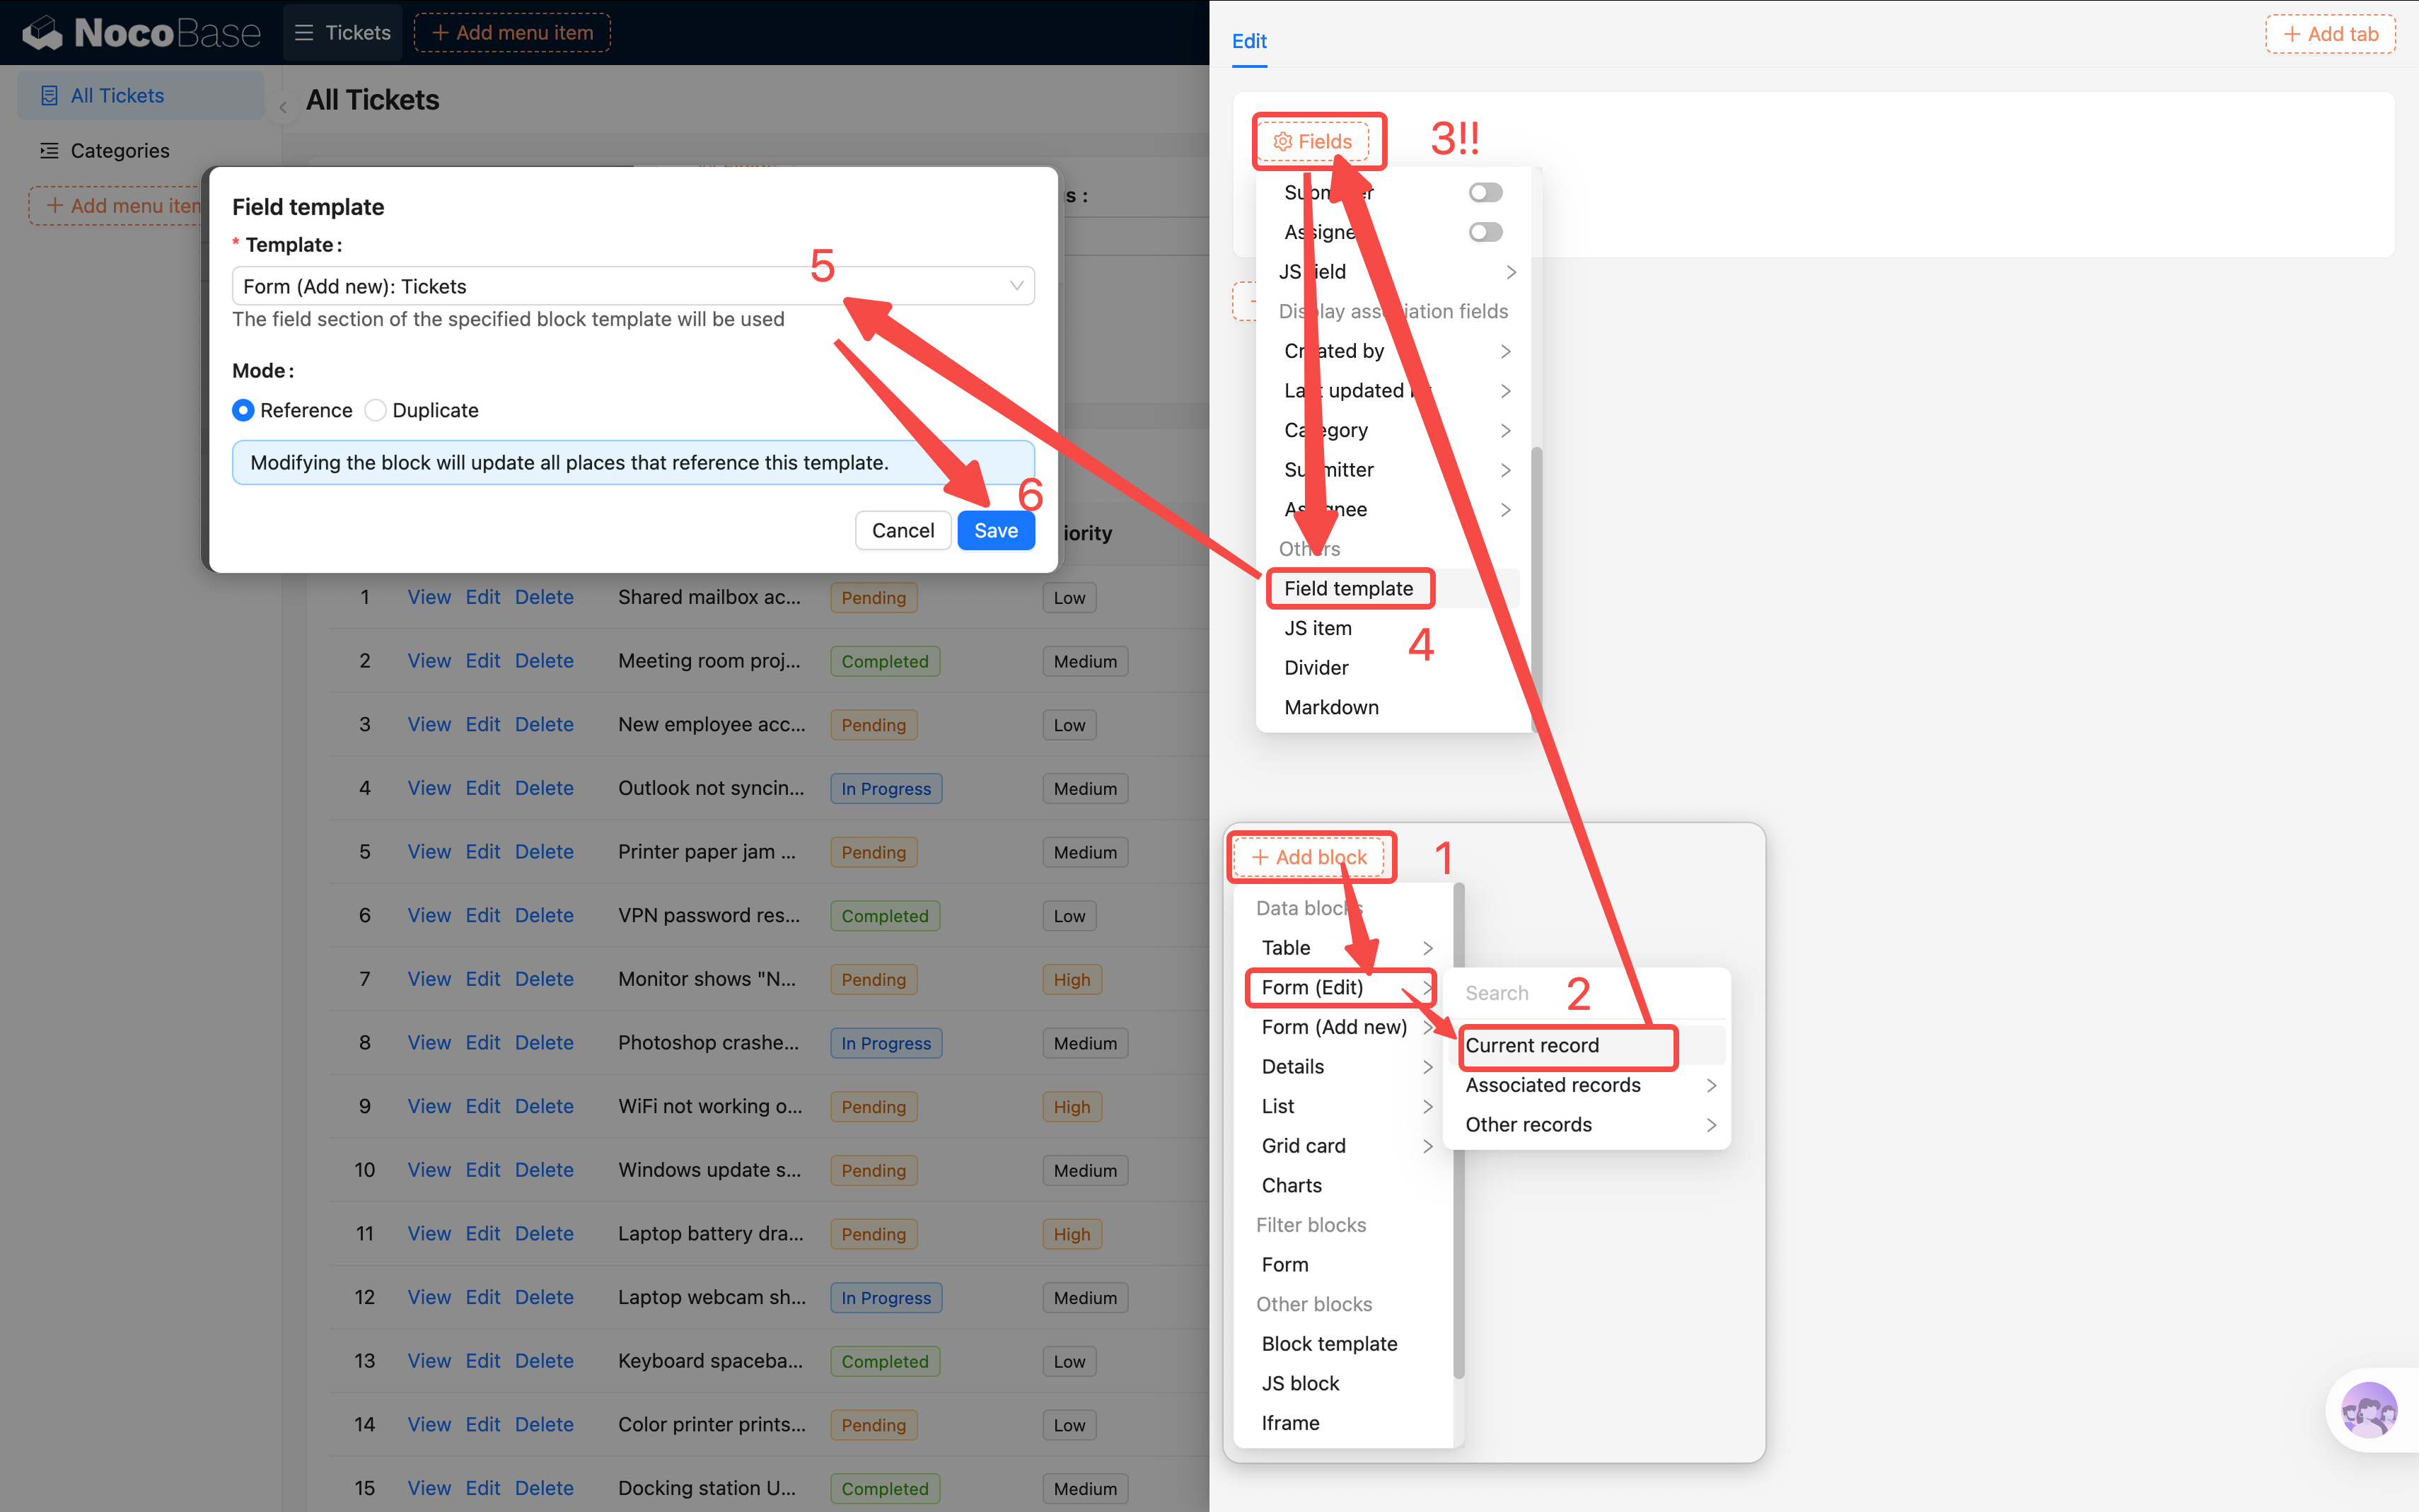Click the Categories list icon
2419x1512 pixels.
pyautogui.click(x=49, y=151)
